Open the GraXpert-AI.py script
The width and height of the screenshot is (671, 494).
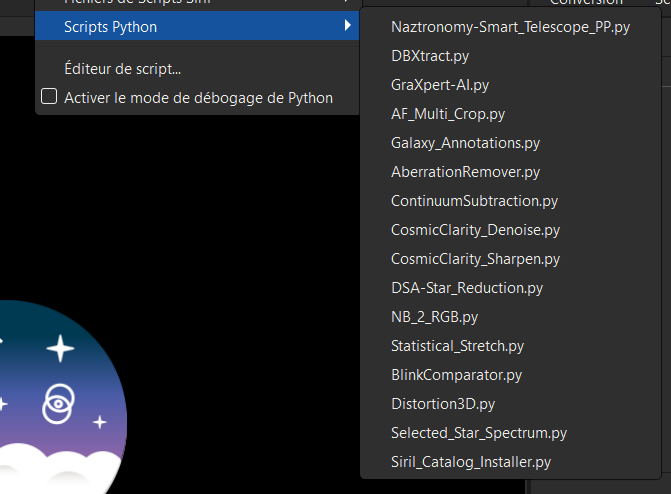440,85
